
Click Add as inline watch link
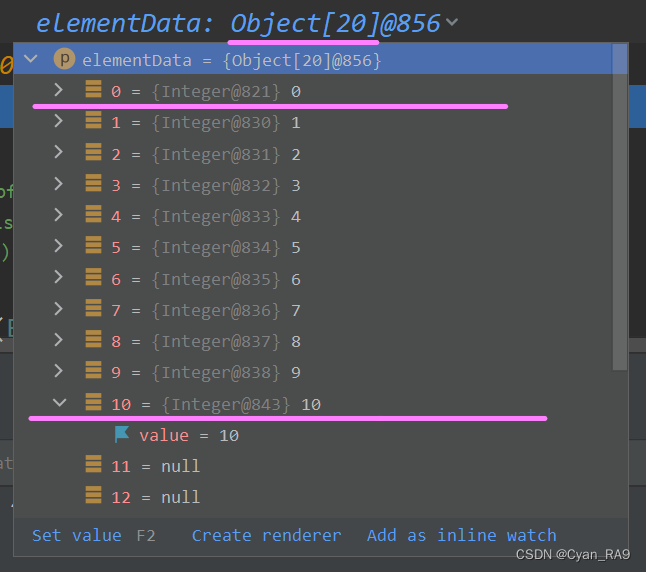coord(461,535)
